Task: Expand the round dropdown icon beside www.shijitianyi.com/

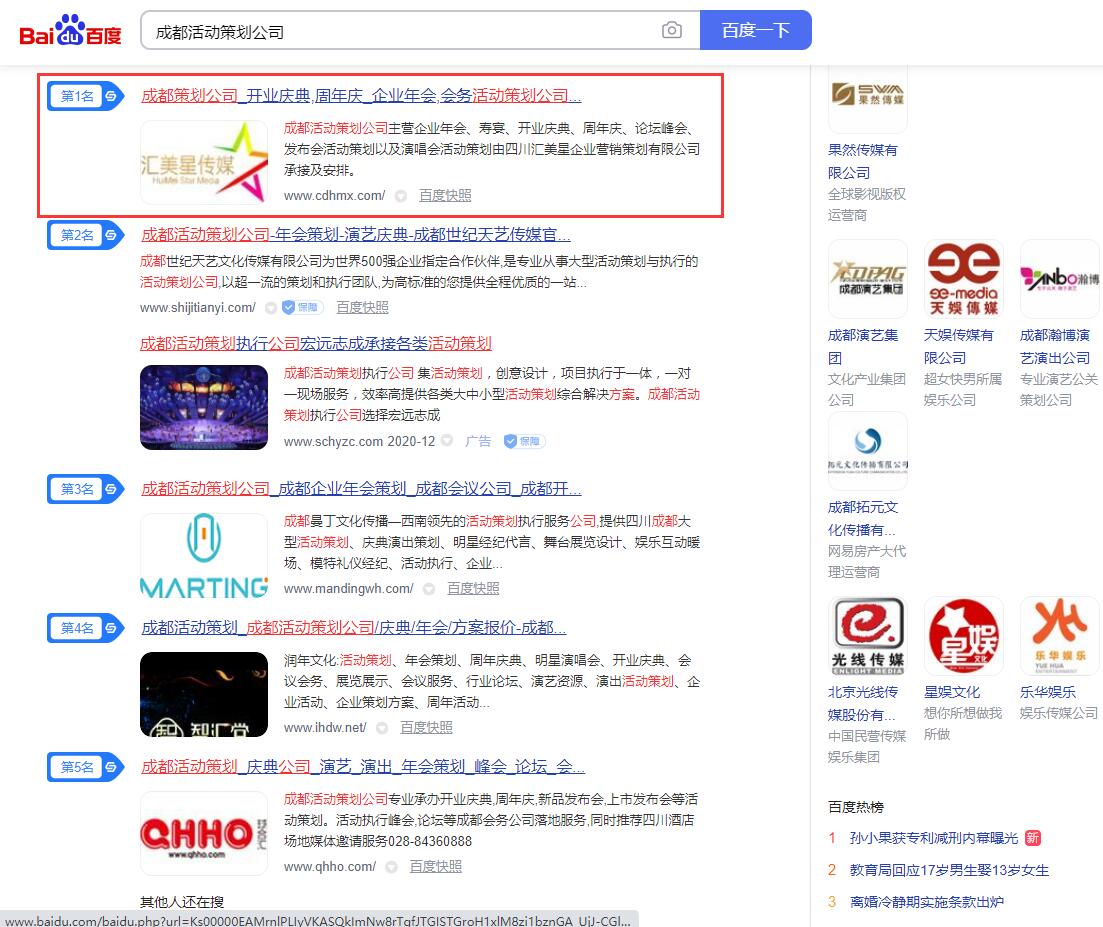Action: point(271,307)
